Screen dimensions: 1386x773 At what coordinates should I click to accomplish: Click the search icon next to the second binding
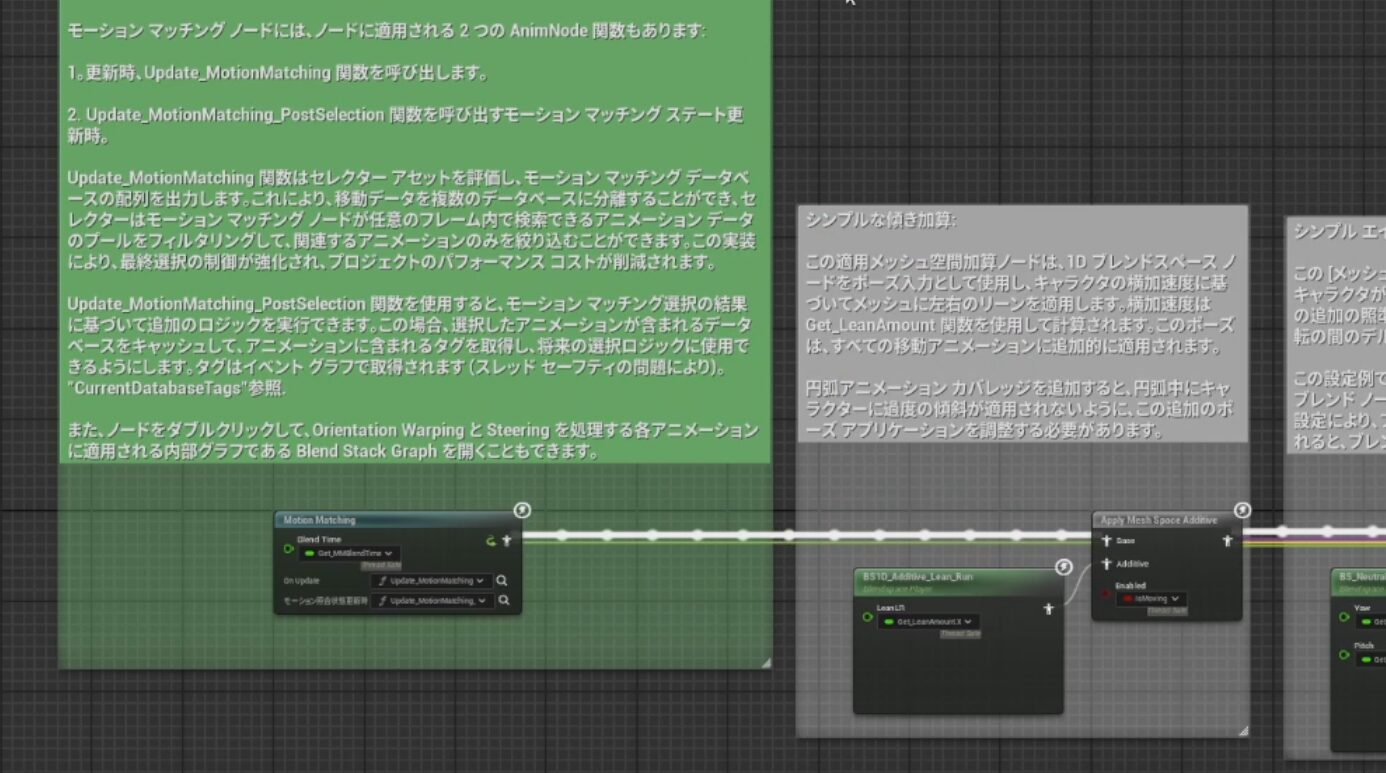(x=502, y=601)
